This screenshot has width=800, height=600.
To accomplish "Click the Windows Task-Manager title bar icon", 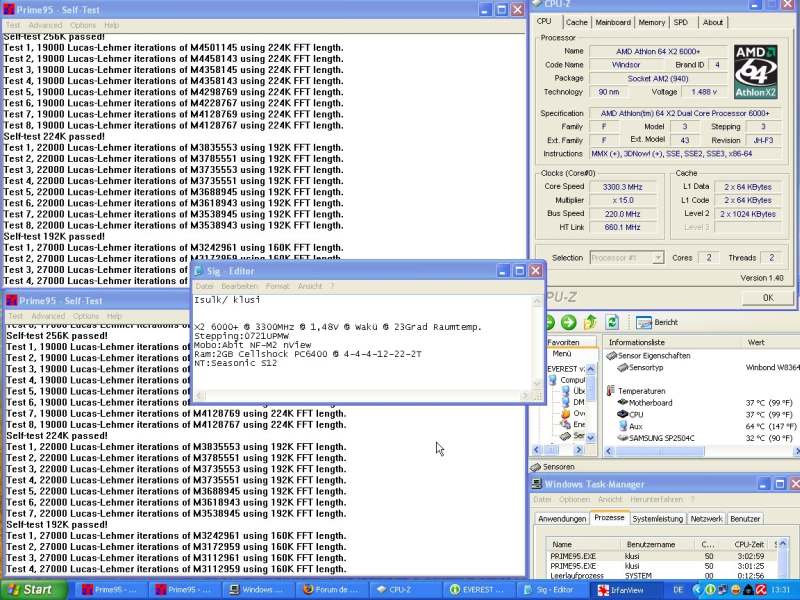I will click(537, 484).
